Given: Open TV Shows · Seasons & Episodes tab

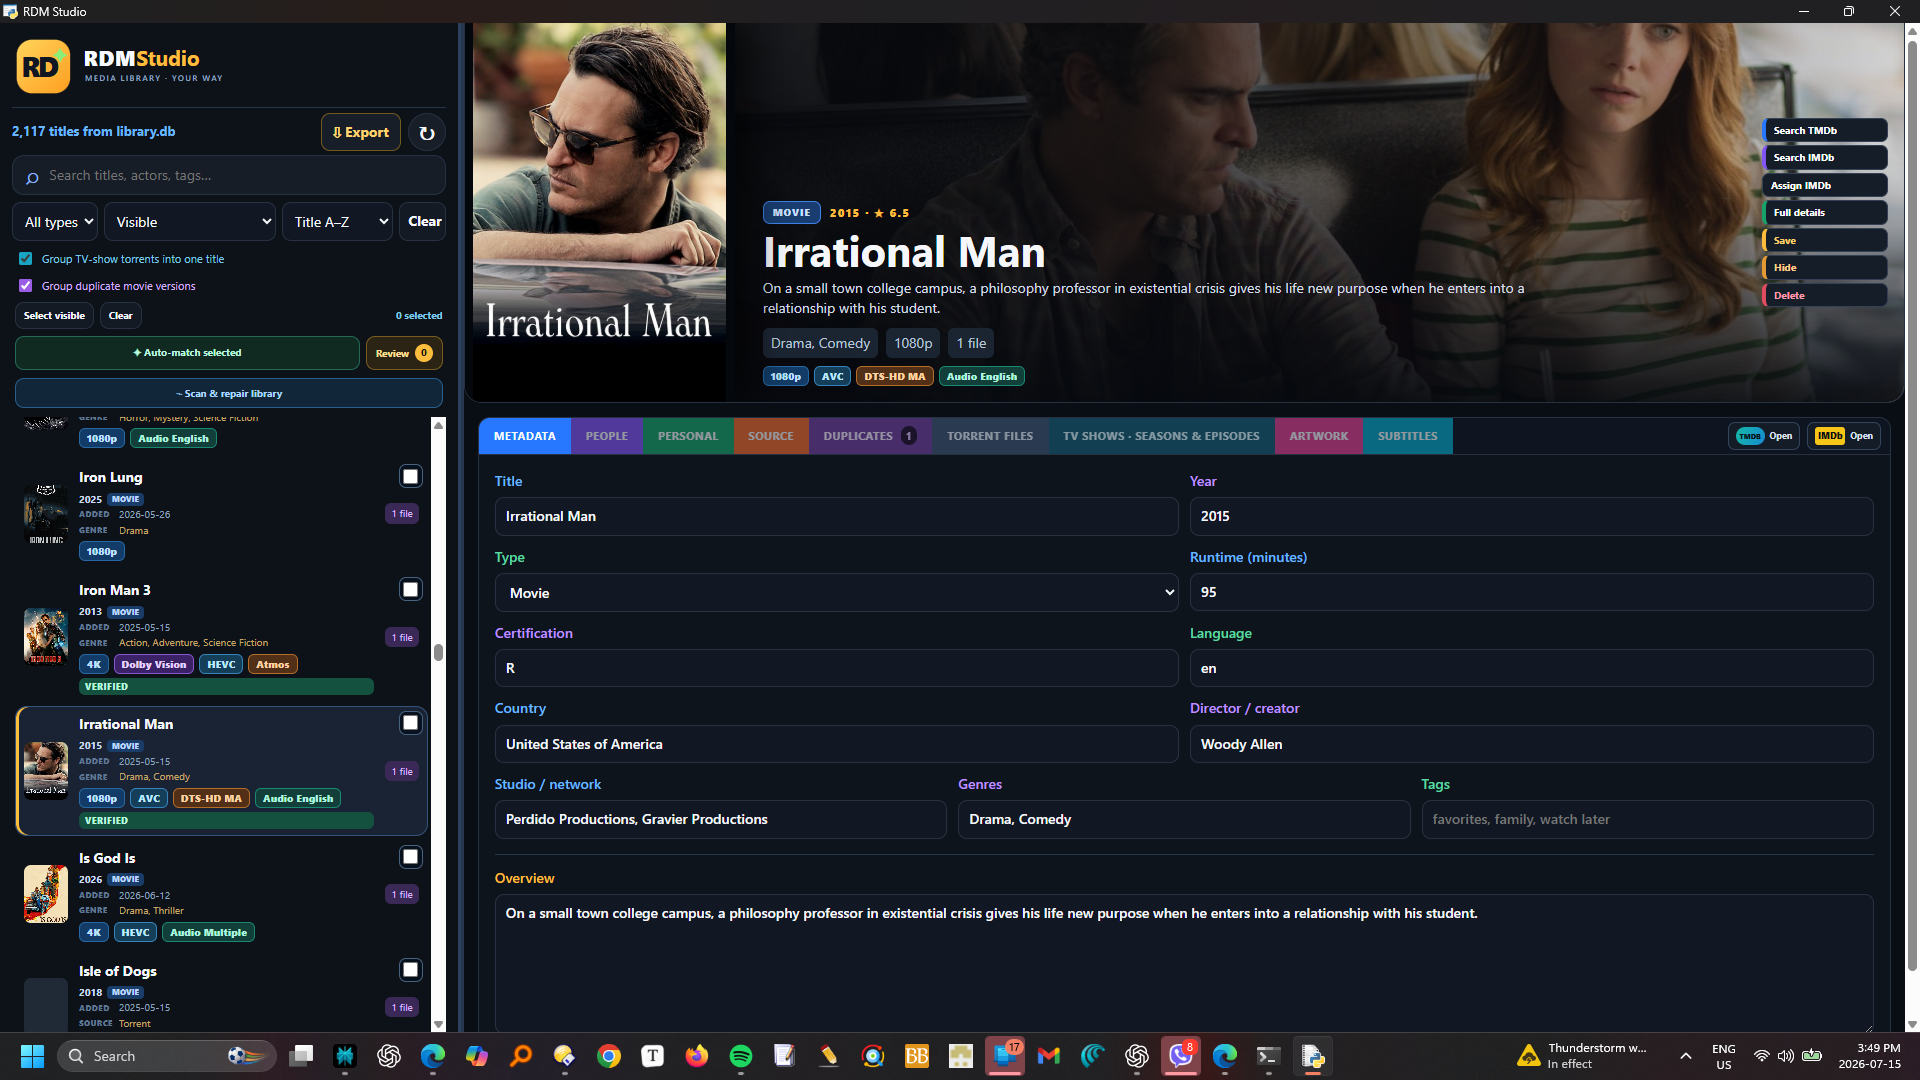Looking at the screenshot, I should click(1161, 436).
